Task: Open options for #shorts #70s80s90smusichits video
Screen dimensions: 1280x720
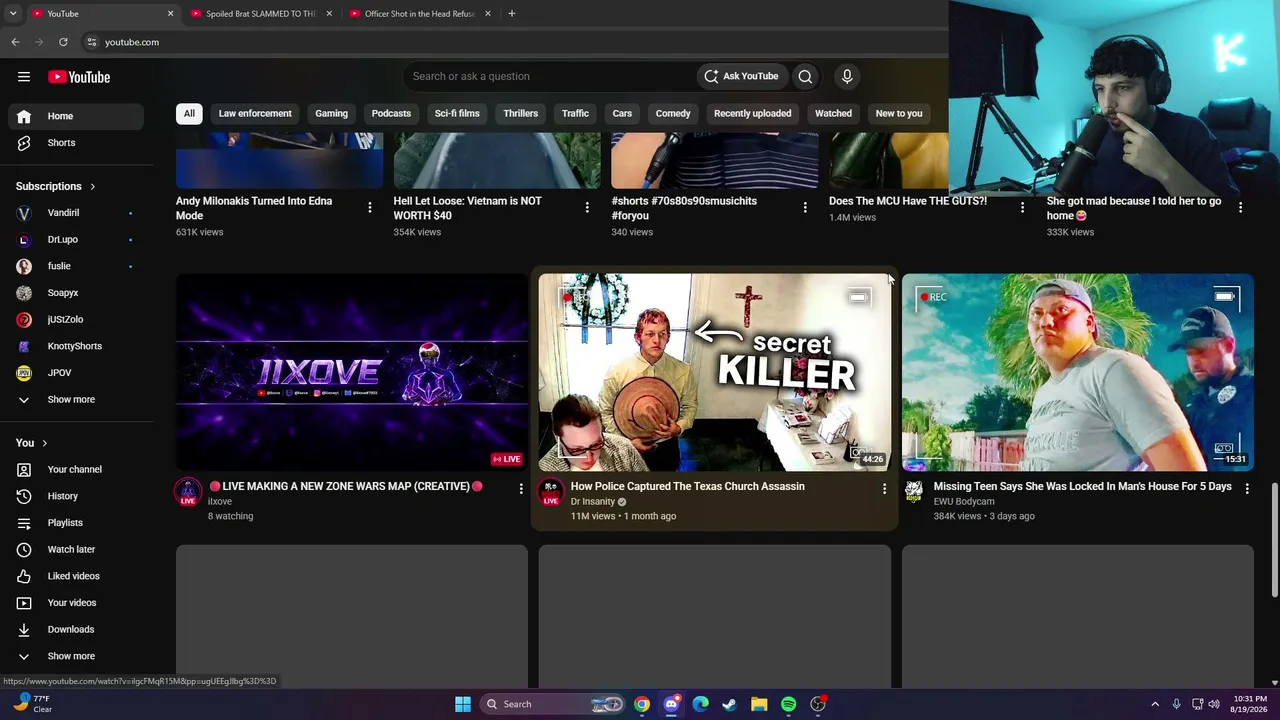Action: click(x=805, y=207)
